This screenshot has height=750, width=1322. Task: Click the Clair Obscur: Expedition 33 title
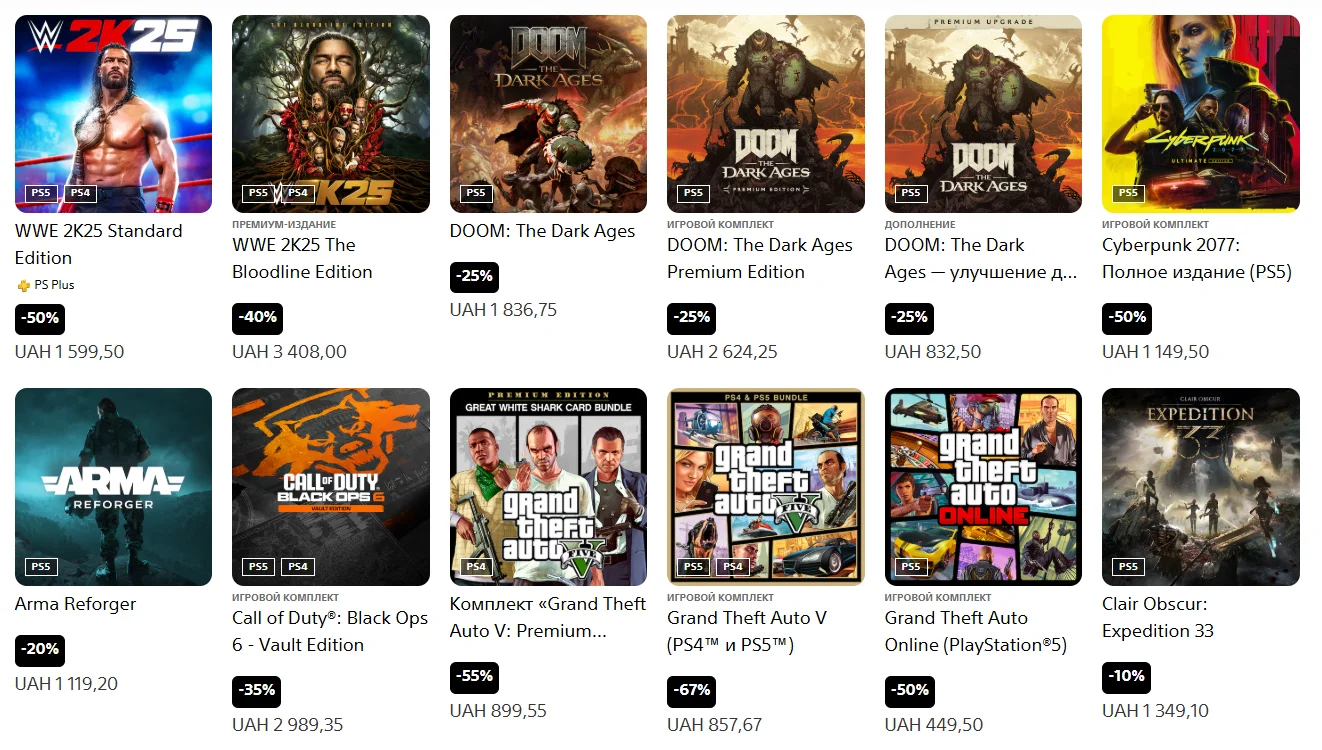click(1157, 617)
